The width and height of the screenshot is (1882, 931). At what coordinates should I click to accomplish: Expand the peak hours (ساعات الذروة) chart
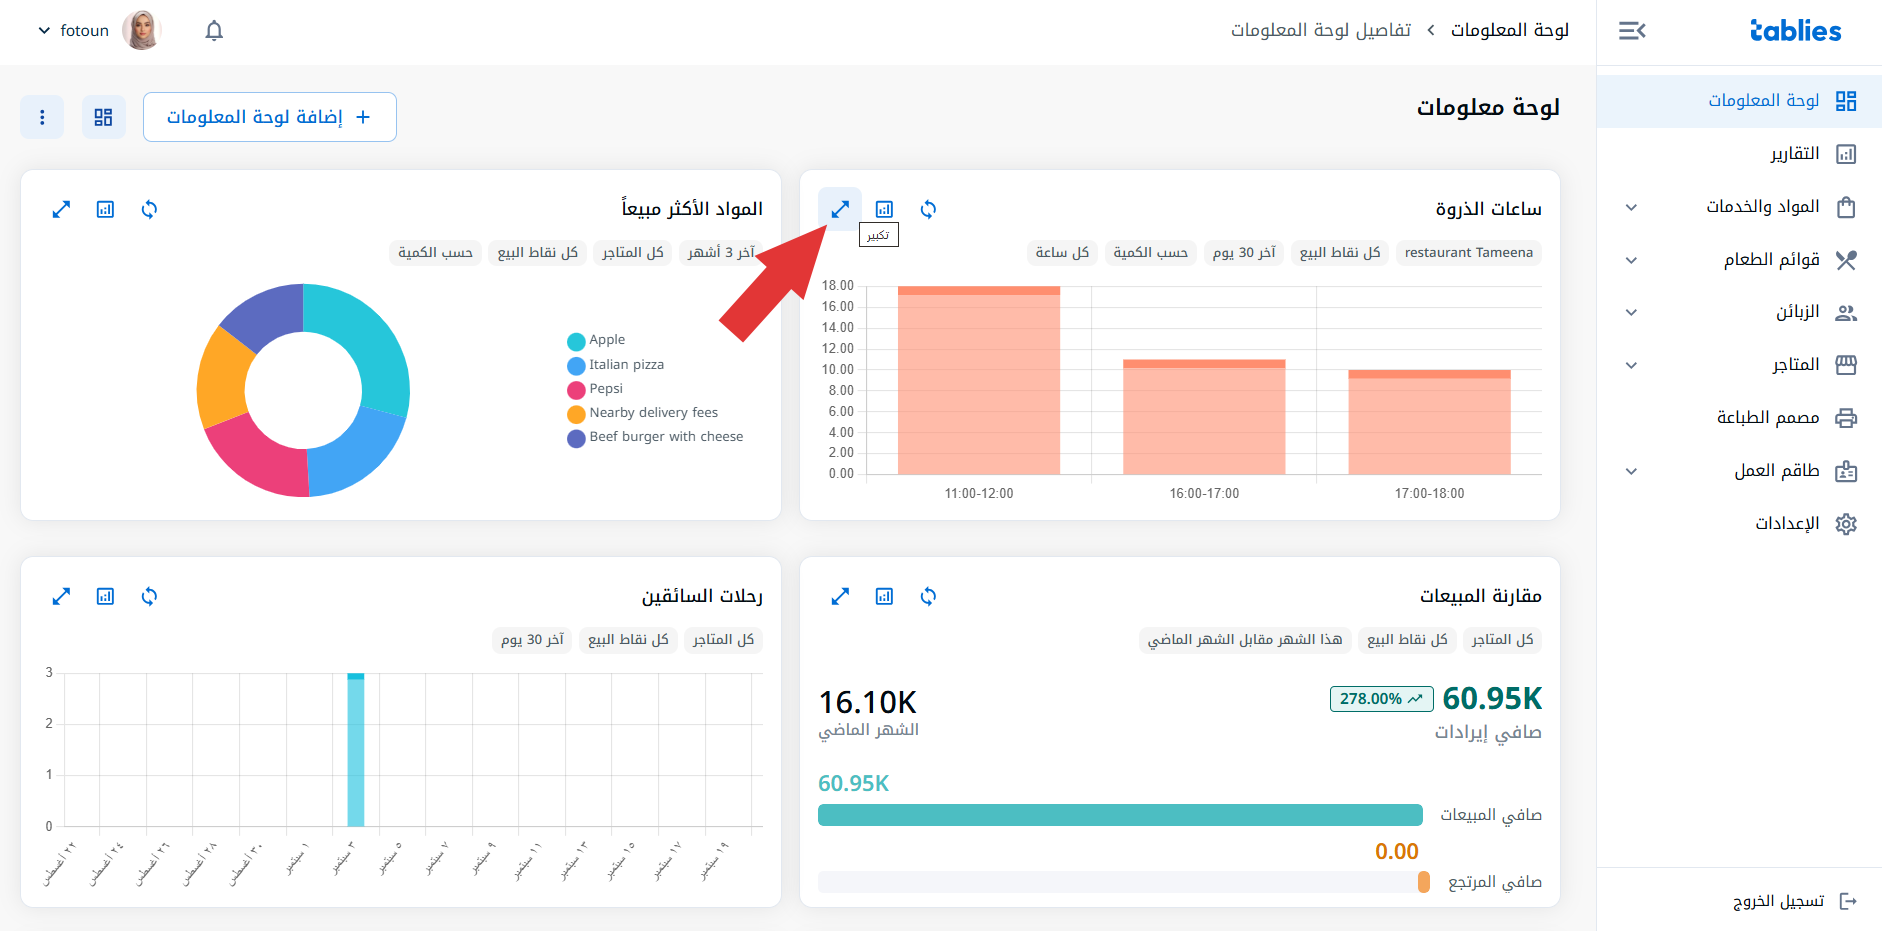click(x=840, y=209)
